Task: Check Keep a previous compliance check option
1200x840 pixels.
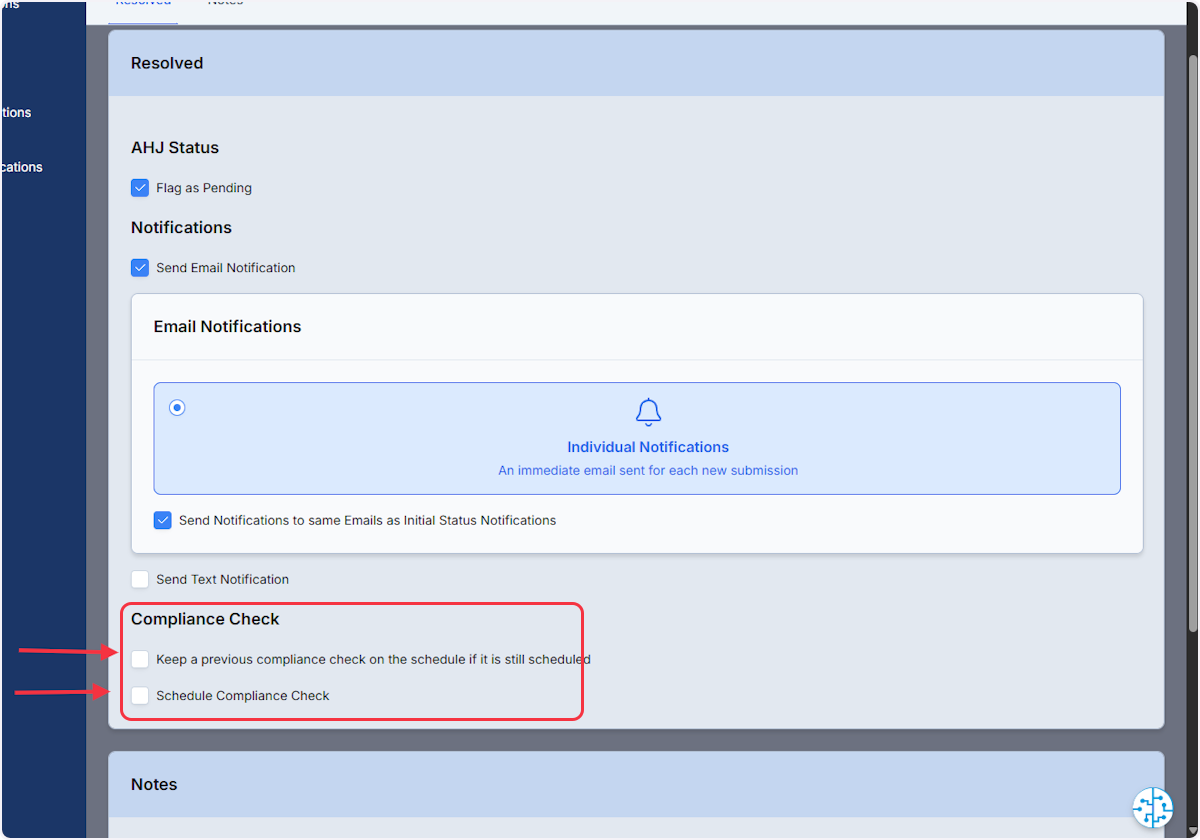Action: click(x=140, y=659)
